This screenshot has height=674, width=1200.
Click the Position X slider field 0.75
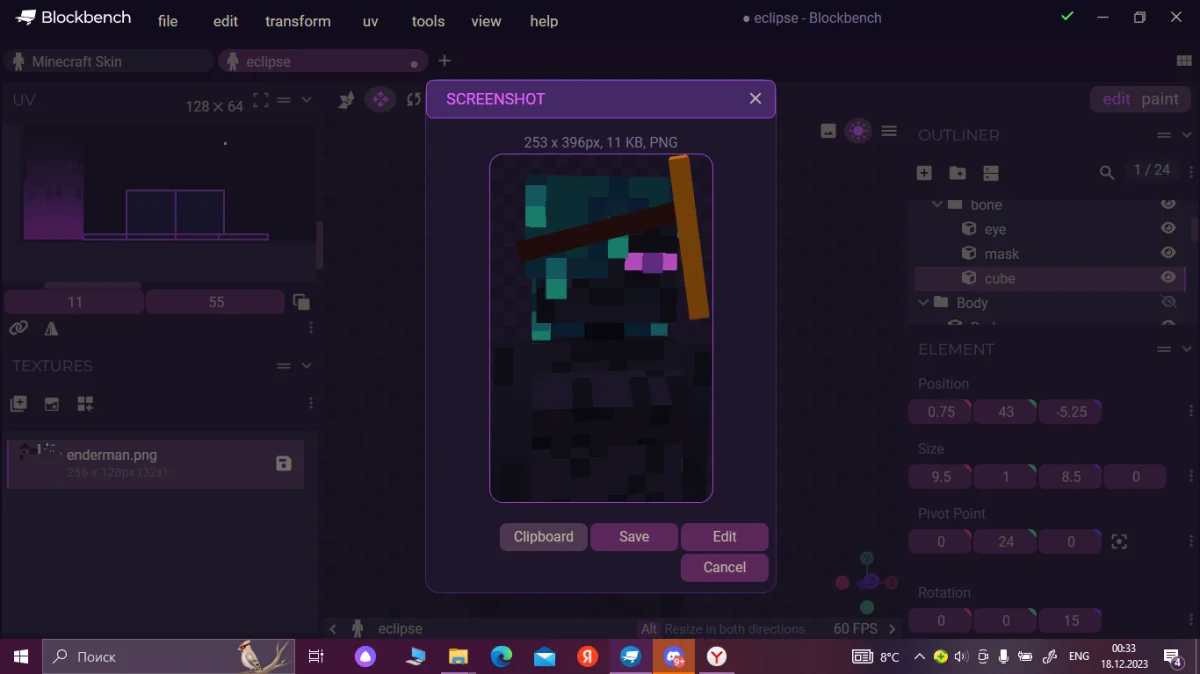pyautogui.click(x=940, y=411)
